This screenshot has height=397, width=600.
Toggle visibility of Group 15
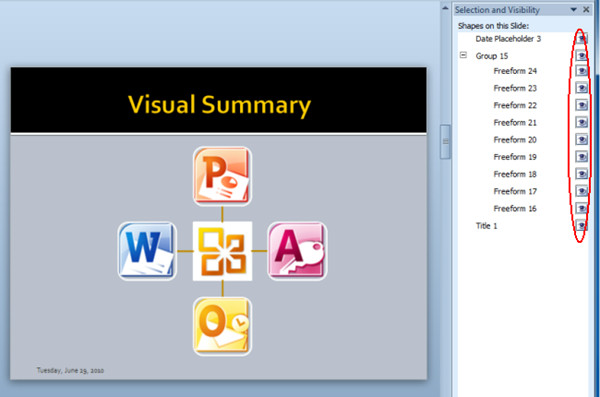coord(582,56)
